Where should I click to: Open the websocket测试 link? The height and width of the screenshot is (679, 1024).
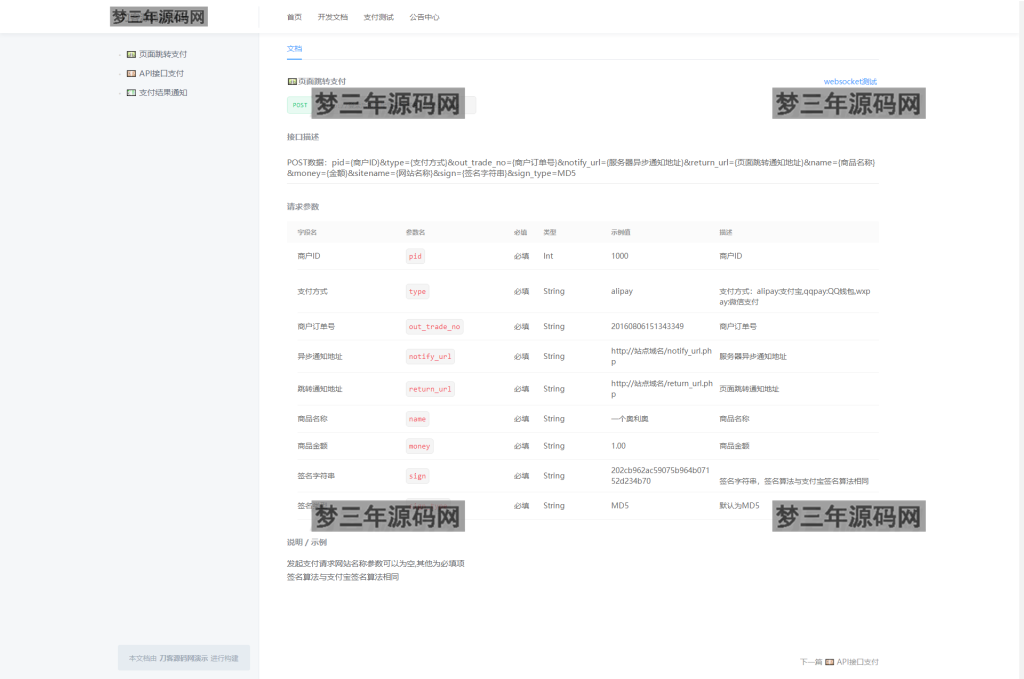tap(850, 82)
